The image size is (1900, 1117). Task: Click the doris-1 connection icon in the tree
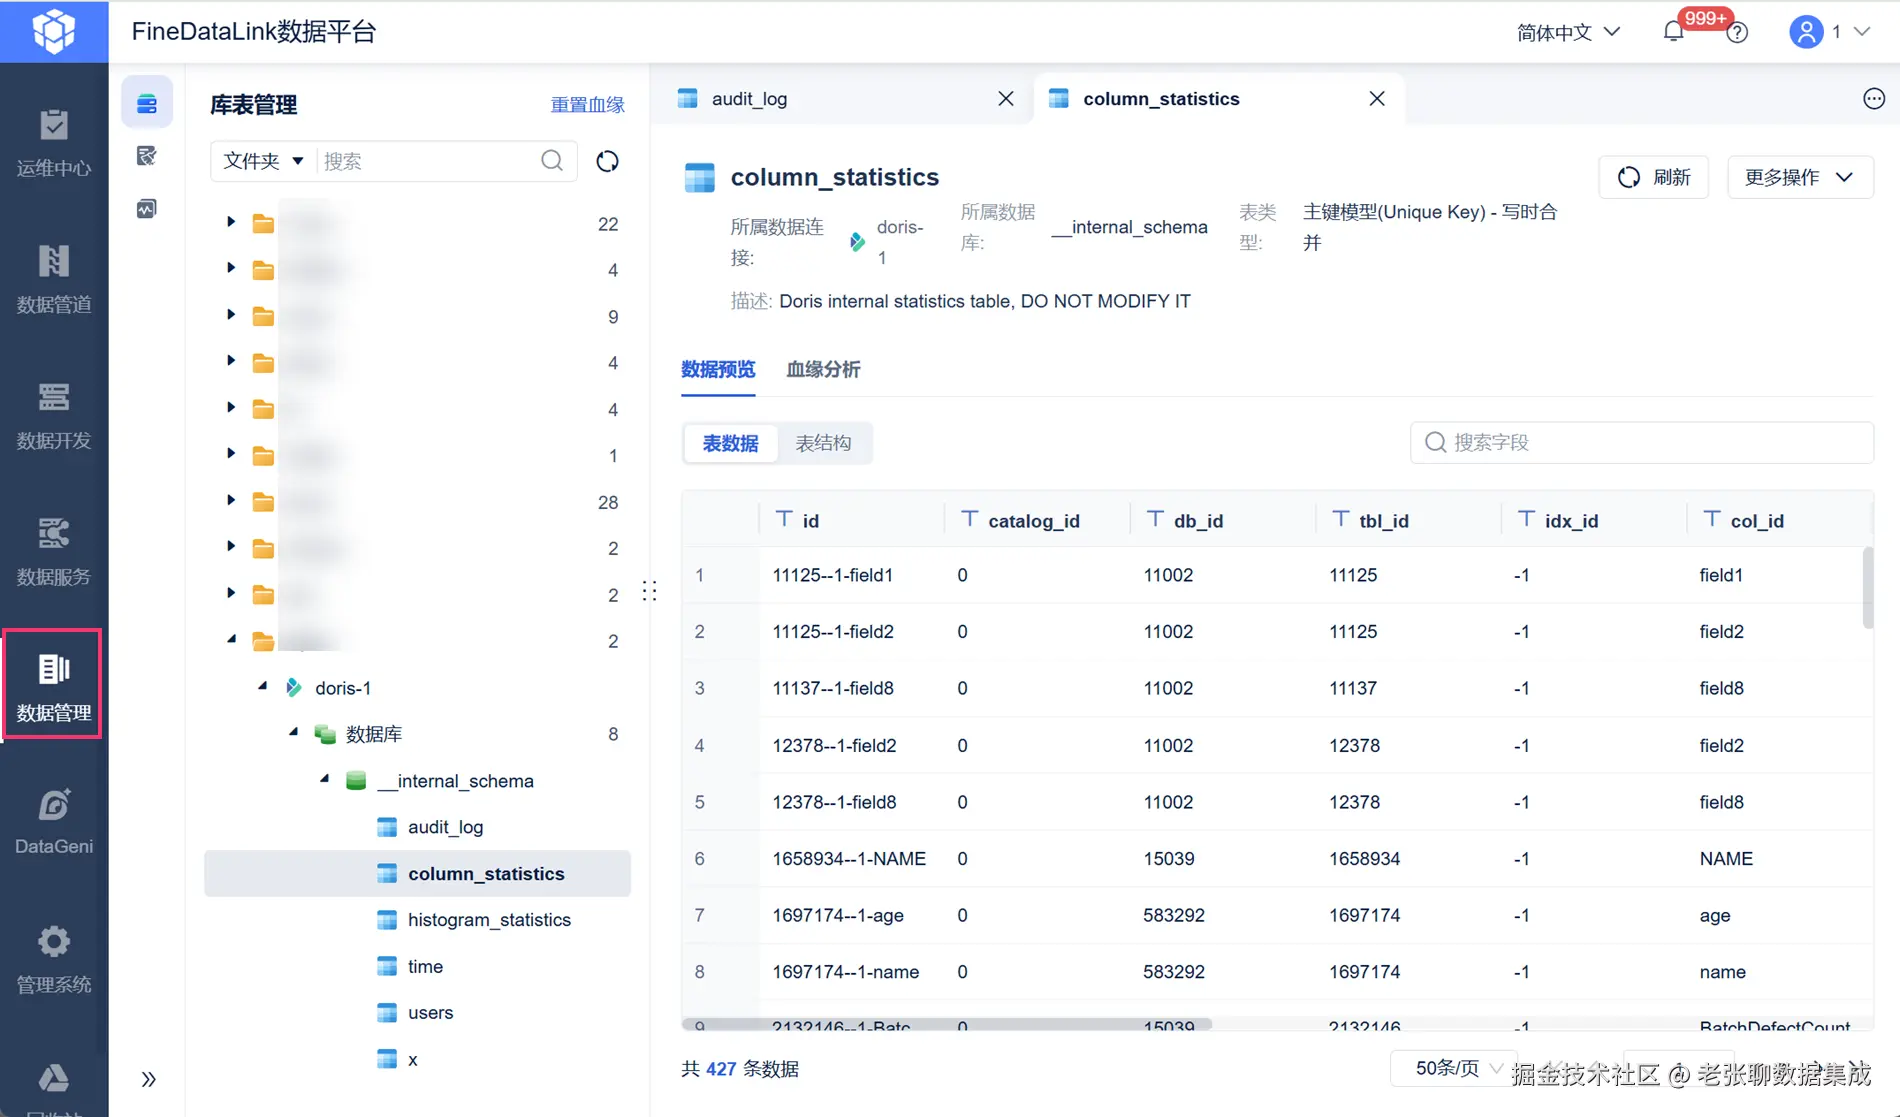pos(294,688)
